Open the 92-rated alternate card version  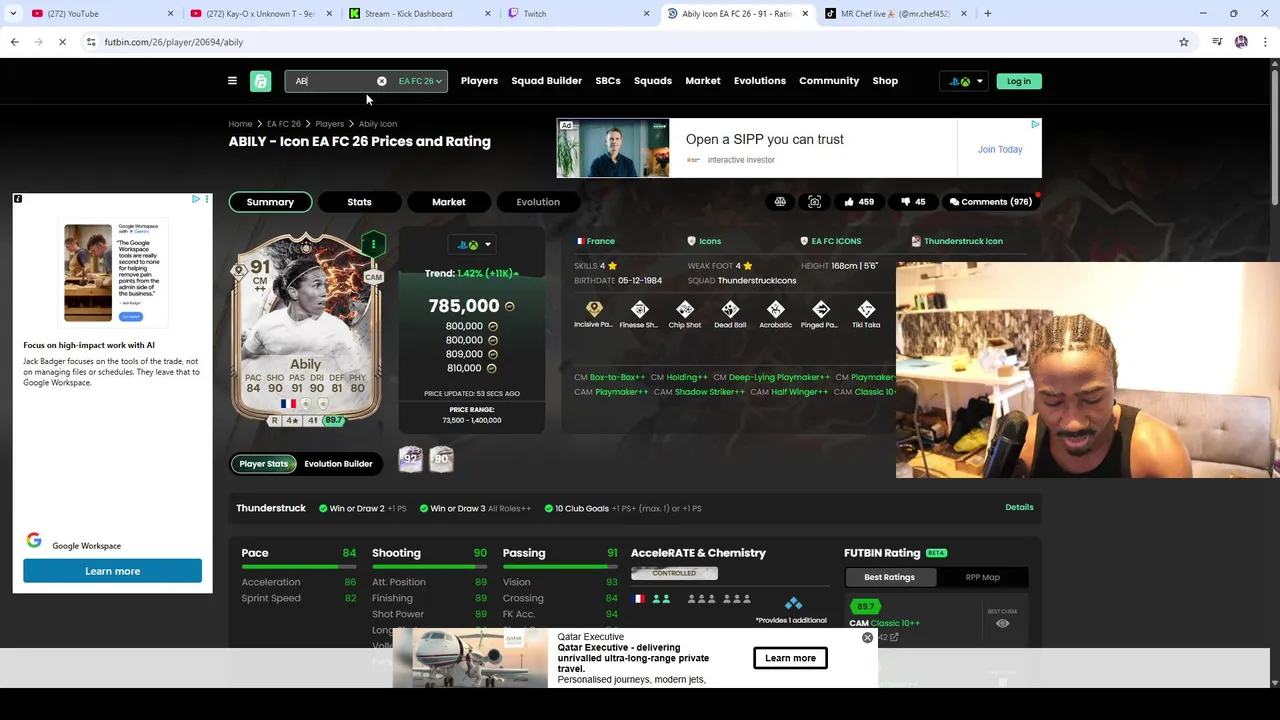(410, 459)
